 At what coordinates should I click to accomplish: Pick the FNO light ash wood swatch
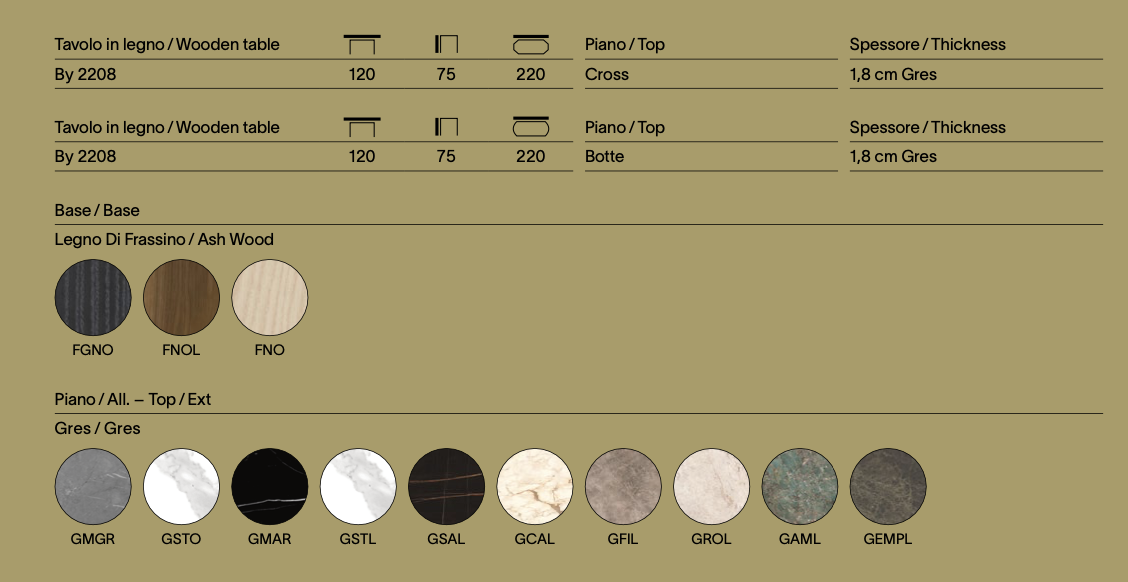[270, 298]
